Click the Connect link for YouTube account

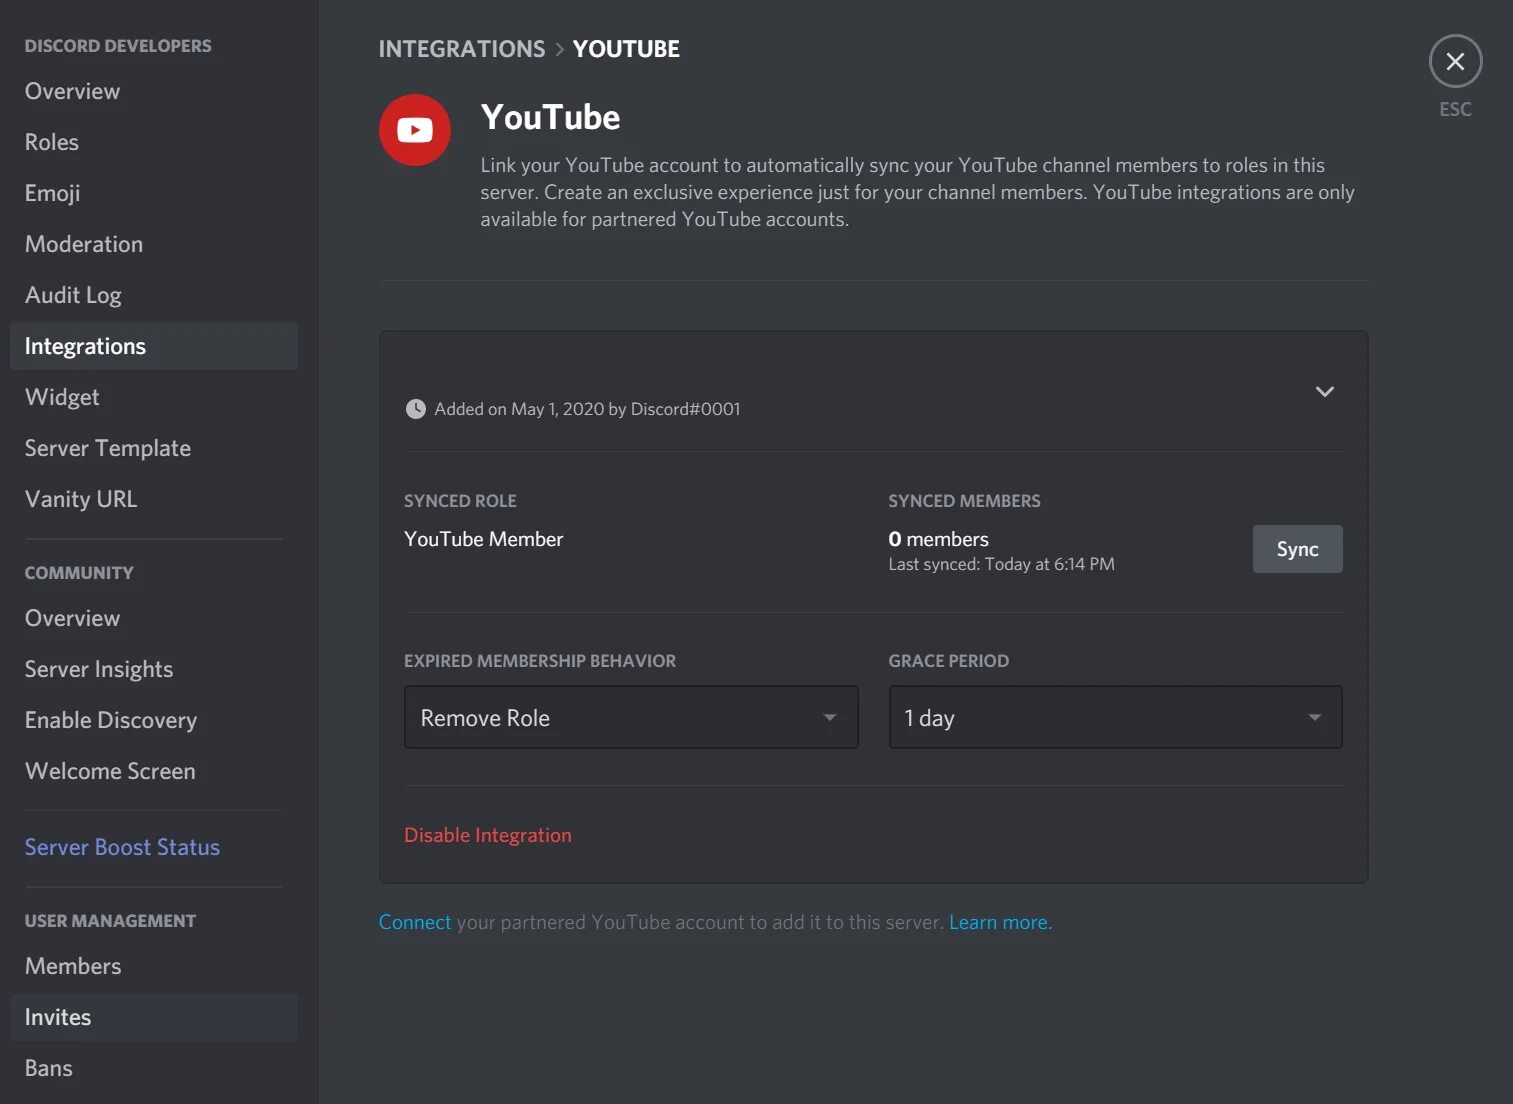(x=415, y=921)
